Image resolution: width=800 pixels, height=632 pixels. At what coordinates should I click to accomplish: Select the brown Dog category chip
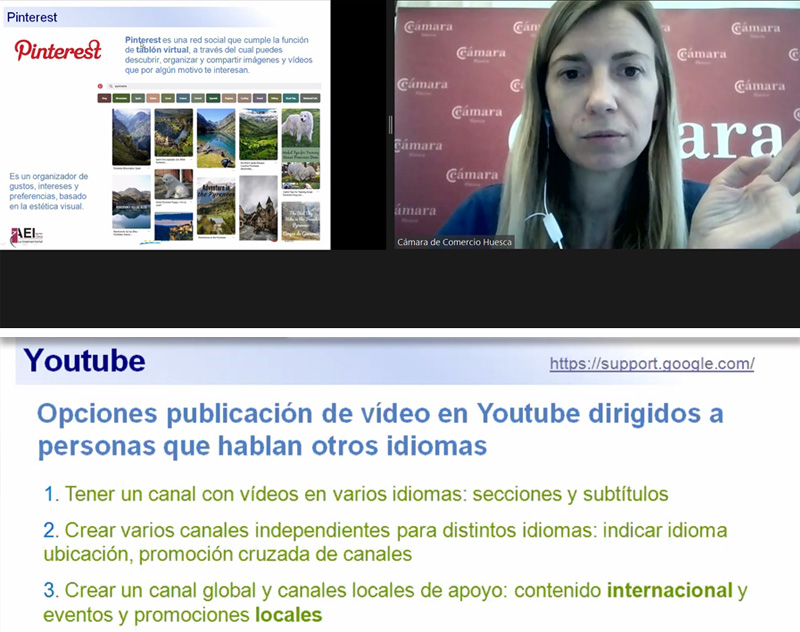click(x=104, y=98)
